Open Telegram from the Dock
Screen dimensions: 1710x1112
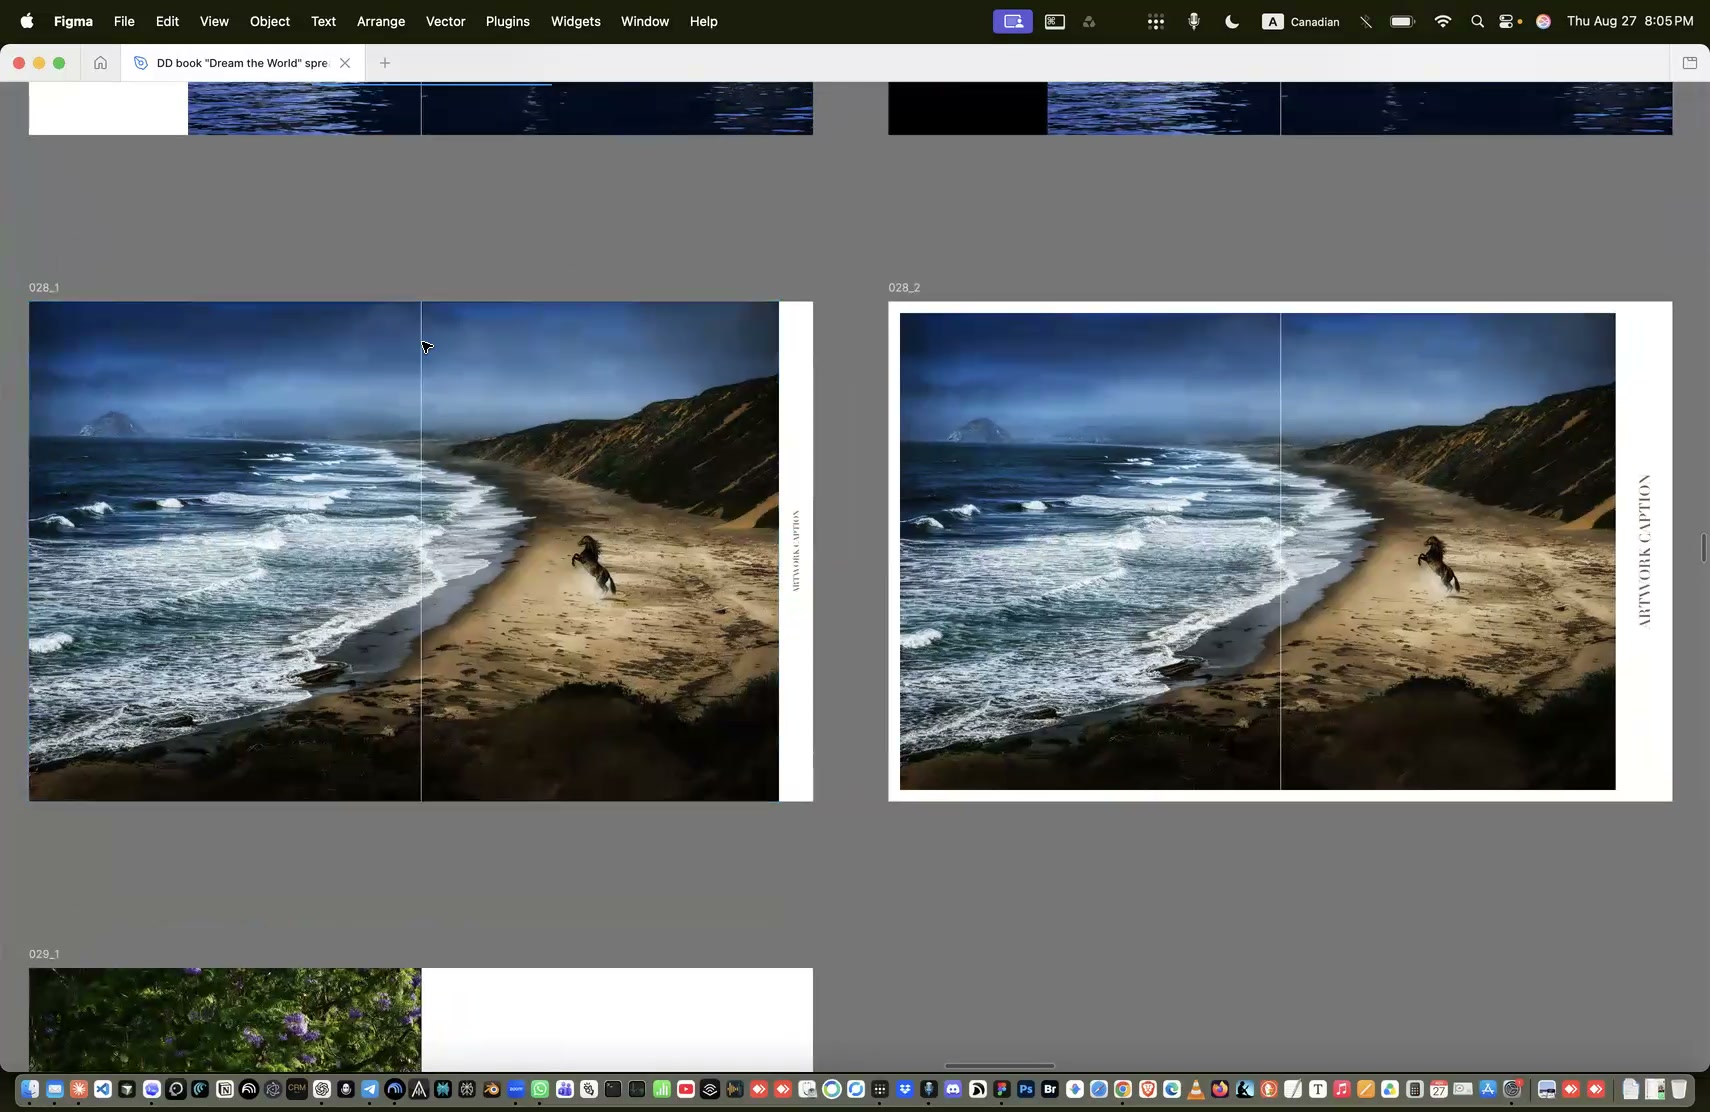pyautogui.click(x=370, y=1089)
